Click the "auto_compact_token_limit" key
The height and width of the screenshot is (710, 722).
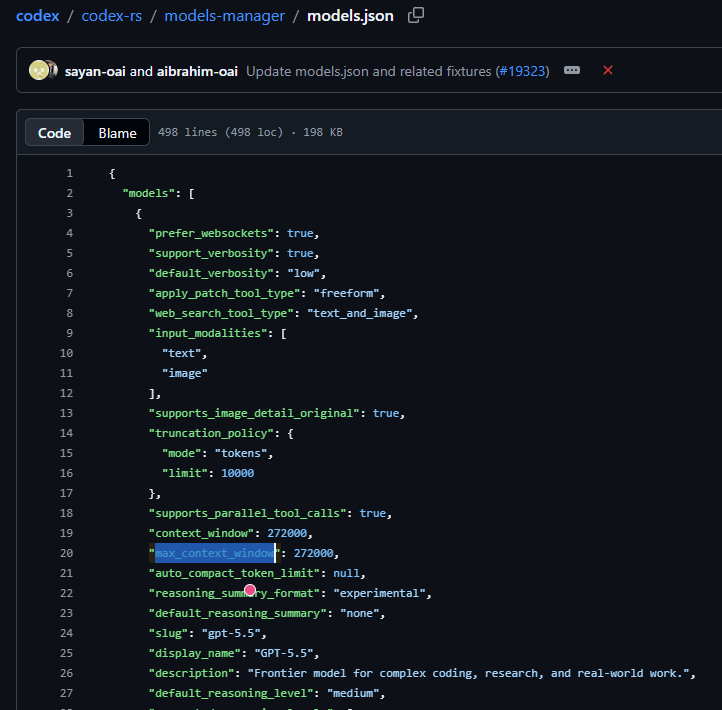click(x=234, y=573)
